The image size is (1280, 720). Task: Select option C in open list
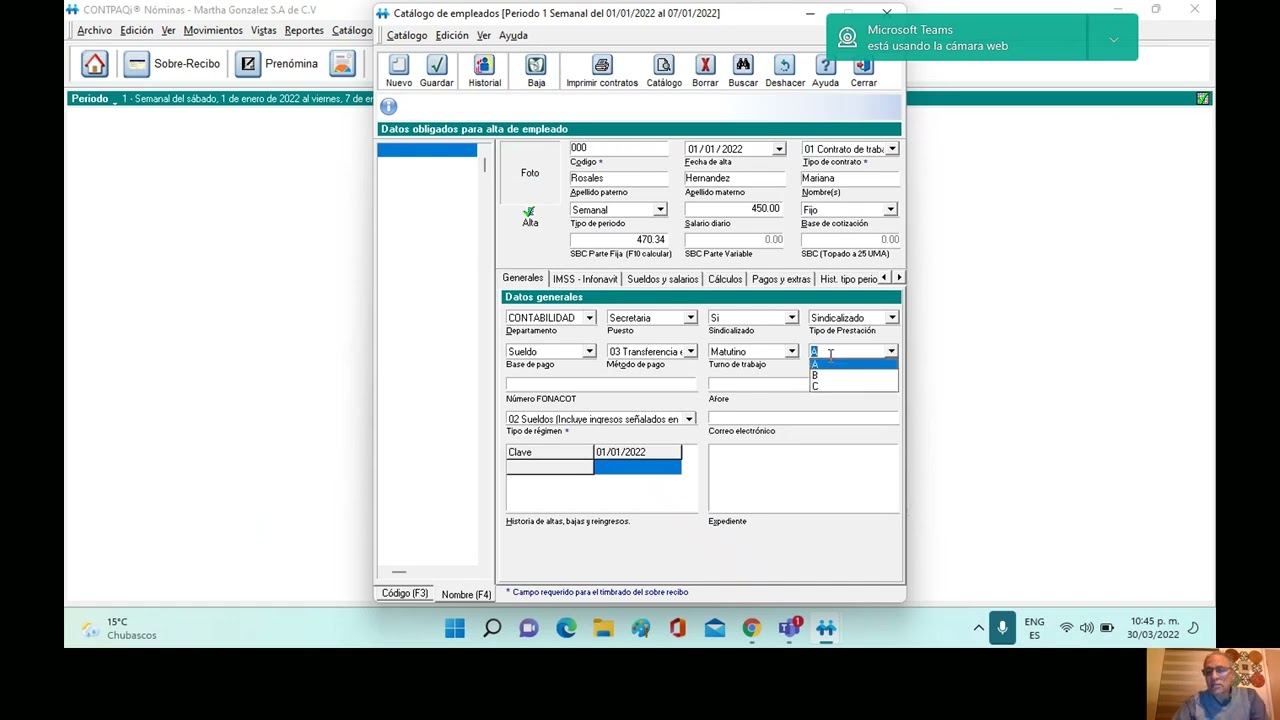(x=853, y=387)
